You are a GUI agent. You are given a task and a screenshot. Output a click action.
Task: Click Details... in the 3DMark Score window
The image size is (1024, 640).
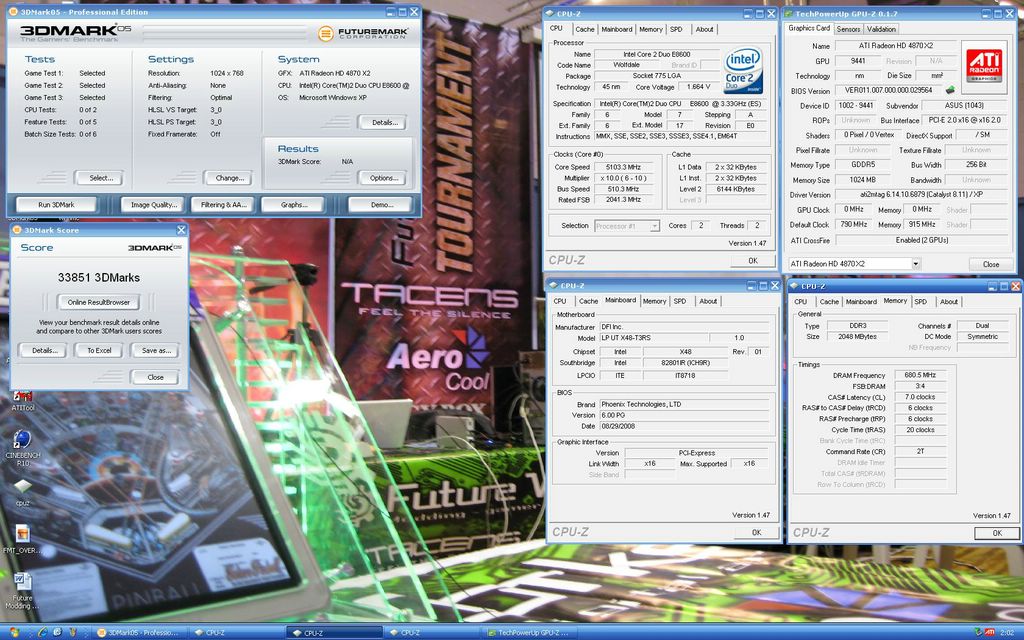44,351
